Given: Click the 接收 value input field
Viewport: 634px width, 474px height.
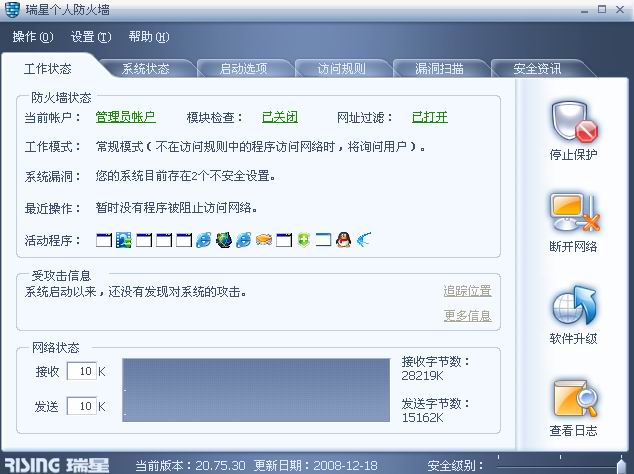Looking at the screenshot, I should pos(82,371).
